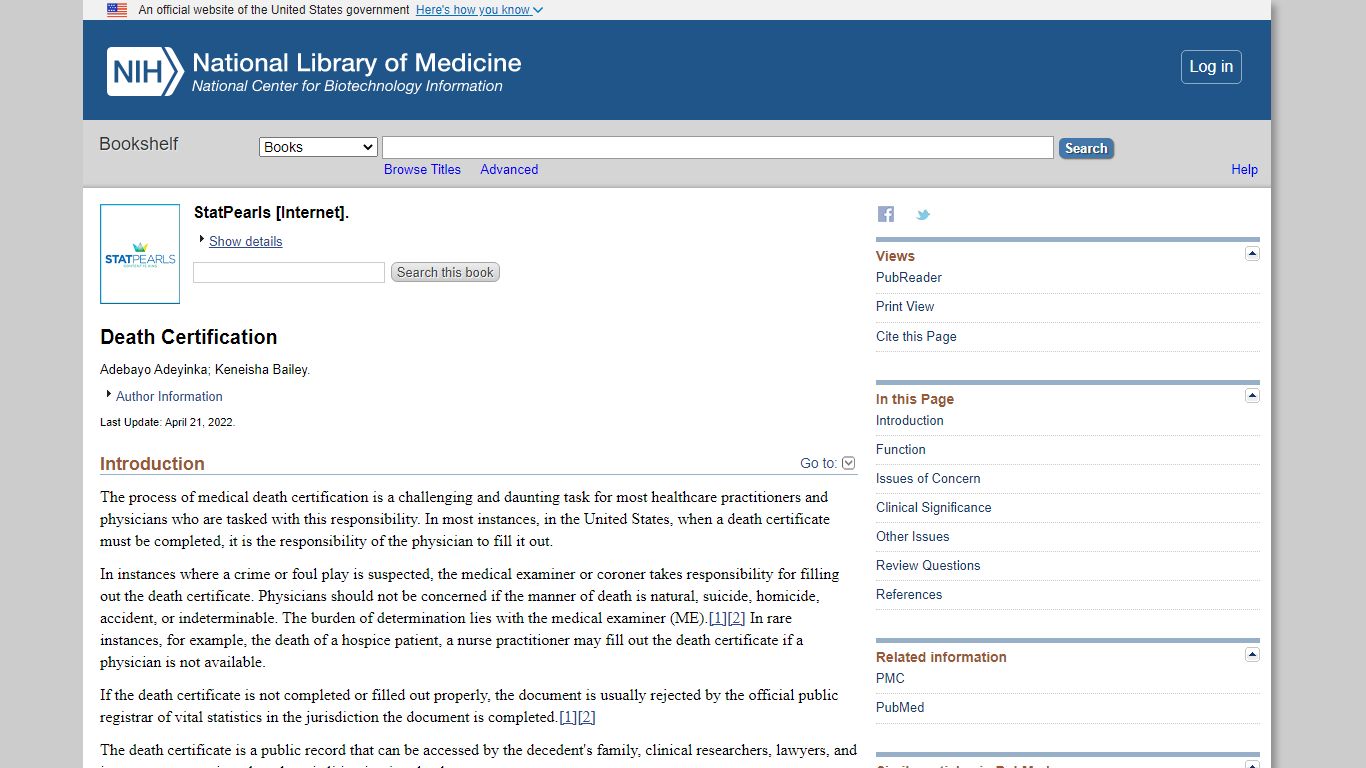
Task: Collapse the Views panel toggle
Action: click(x=1252, y=254)
